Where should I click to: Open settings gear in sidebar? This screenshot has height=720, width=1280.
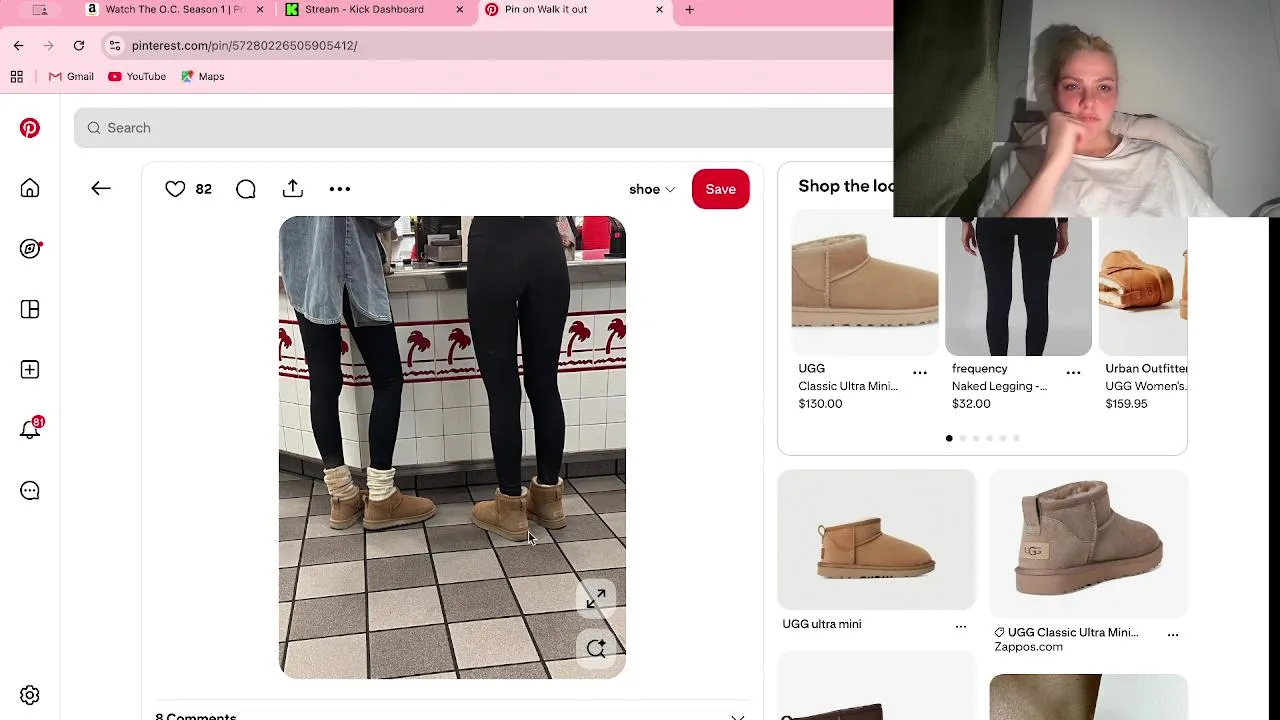(30, 695)
